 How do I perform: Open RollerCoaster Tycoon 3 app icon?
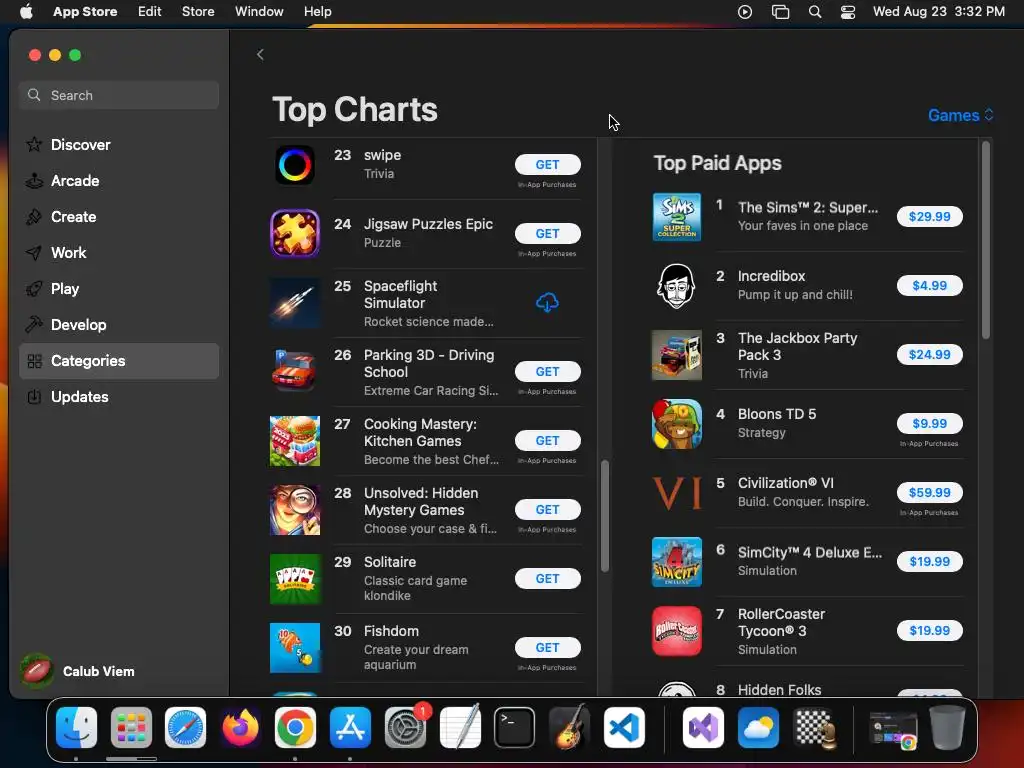(x=677, y=631)
